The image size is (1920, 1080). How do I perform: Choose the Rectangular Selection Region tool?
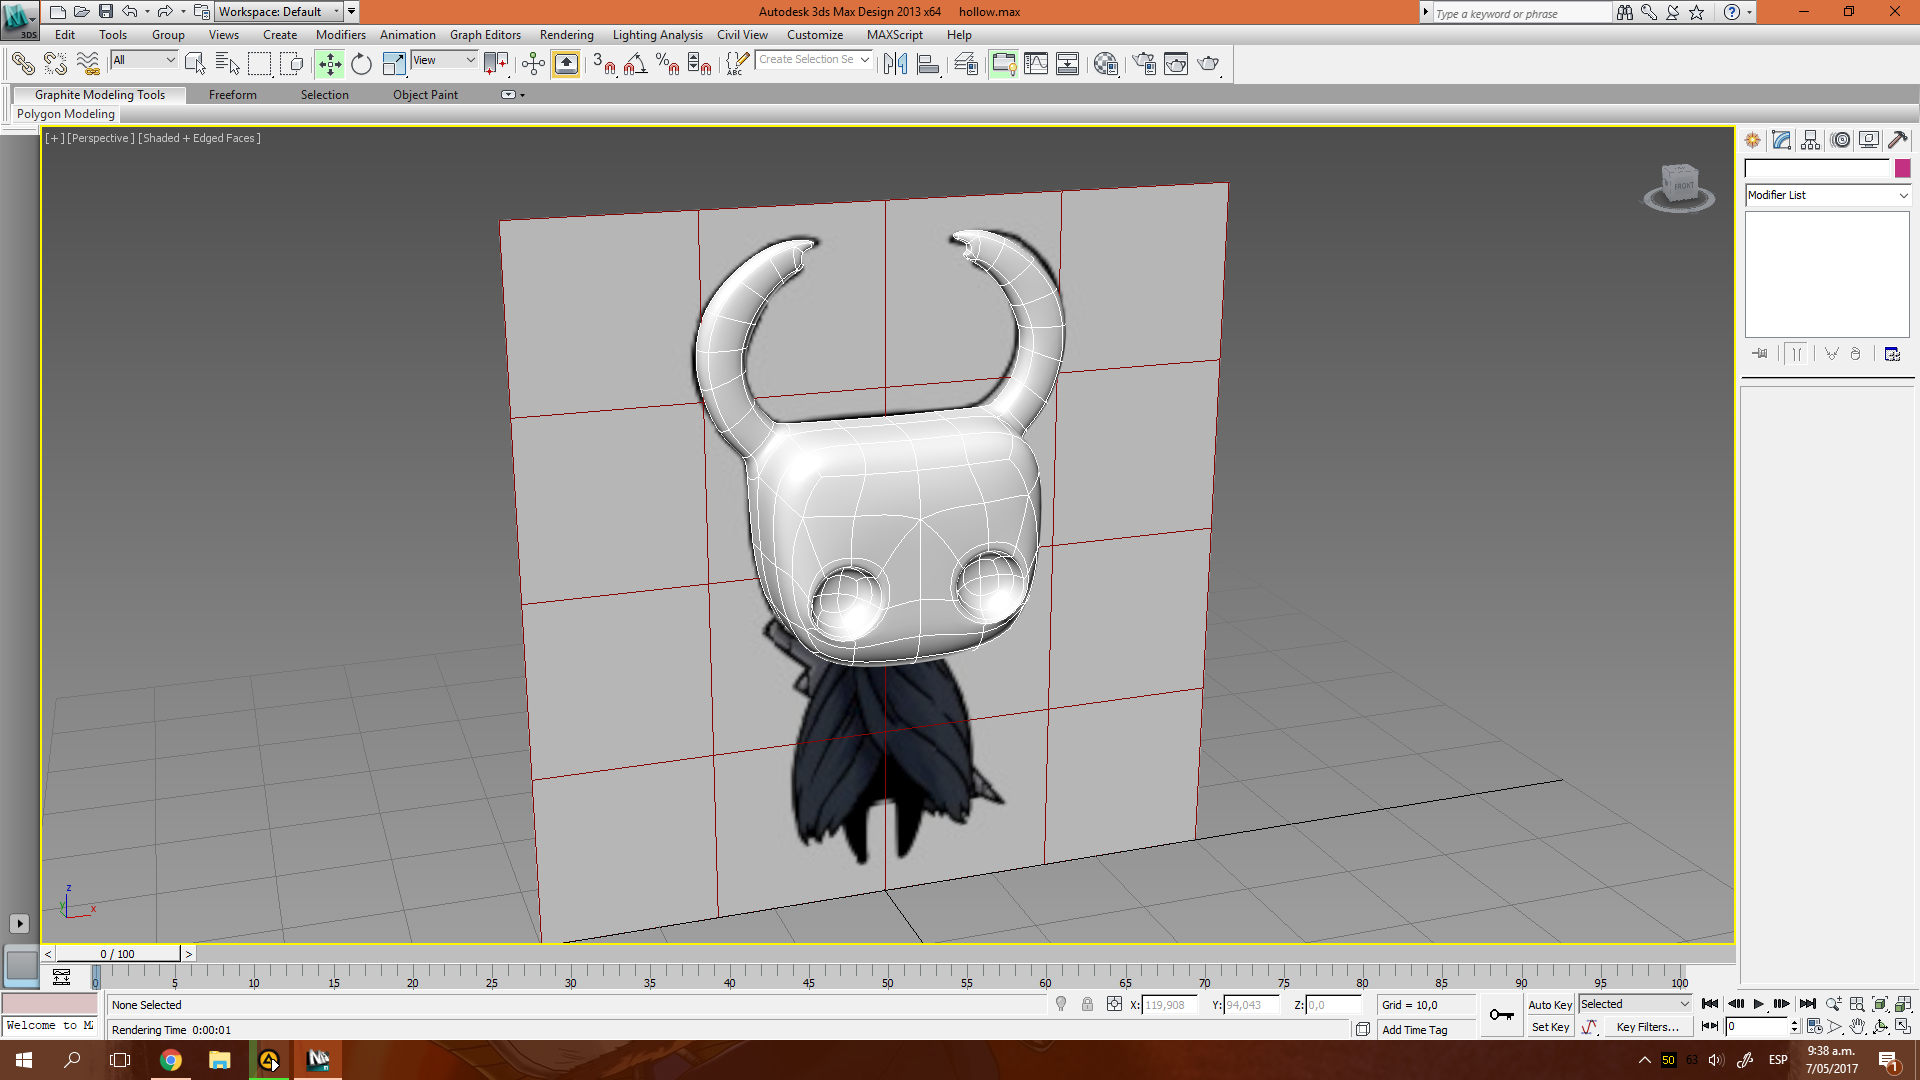259,64
